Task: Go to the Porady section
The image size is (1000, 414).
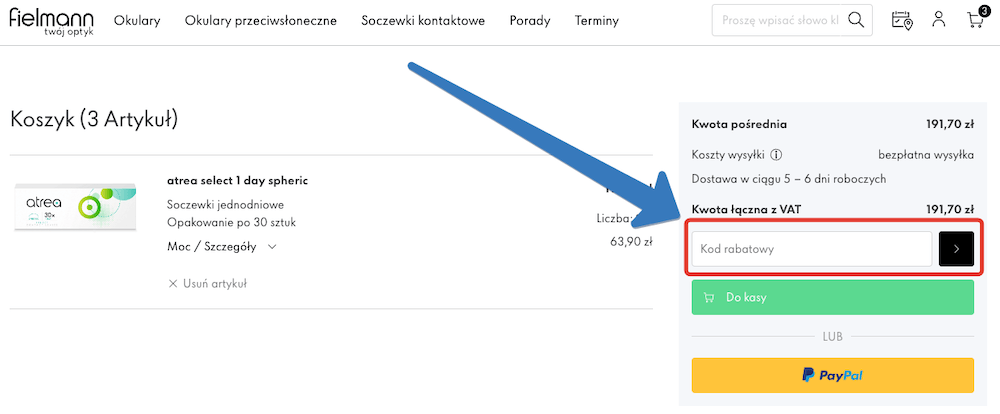Action: point(530,21)
